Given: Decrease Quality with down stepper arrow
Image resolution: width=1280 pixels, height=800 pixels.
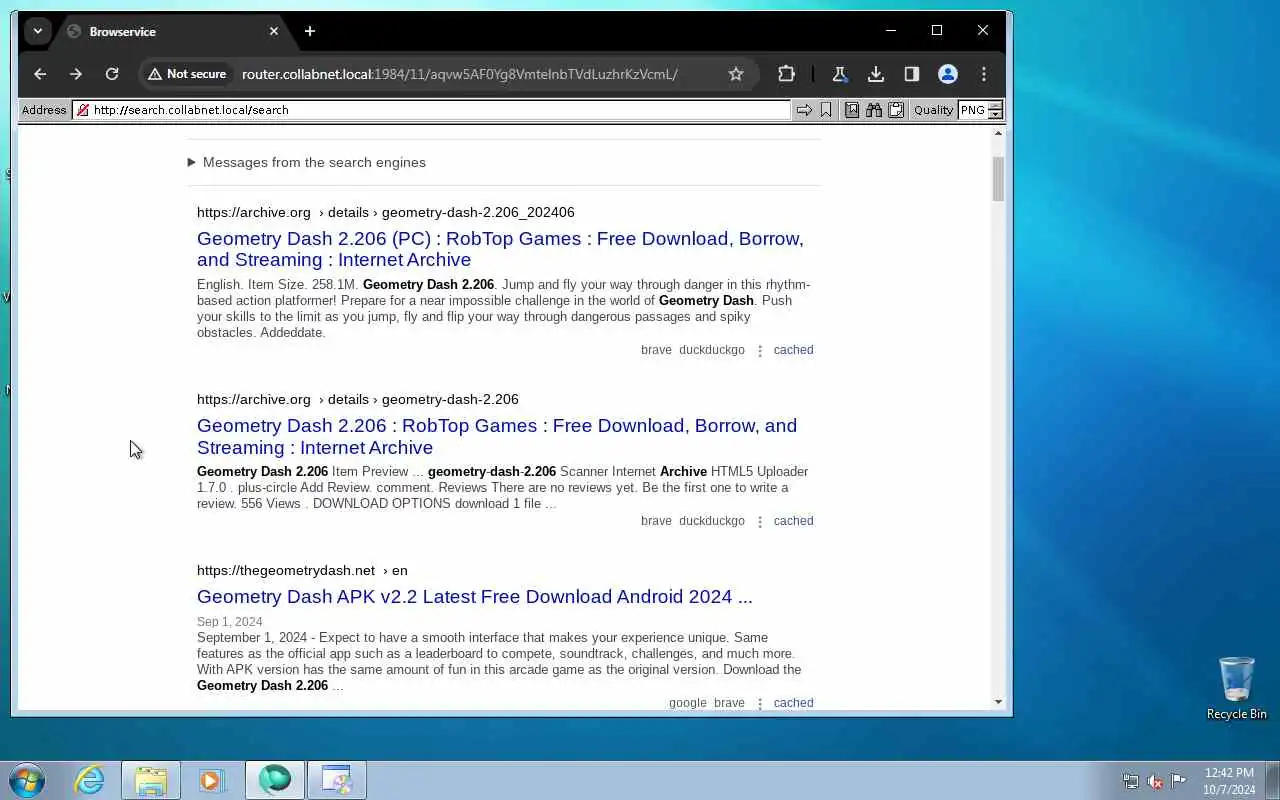Looking at the screenshot, I should pyautogui.click(x=995, y=114).
